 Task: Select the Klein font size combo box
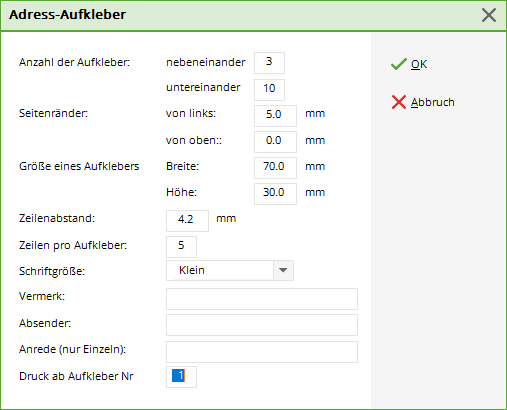(x=230, y=270)
